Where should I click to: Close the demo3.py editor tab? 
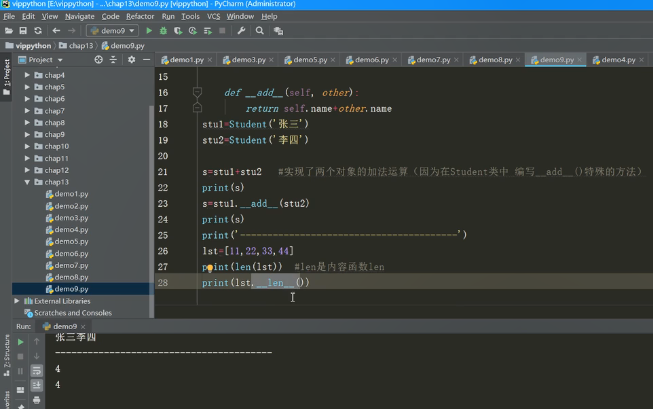pyautogui.click(x=272, y=60)
